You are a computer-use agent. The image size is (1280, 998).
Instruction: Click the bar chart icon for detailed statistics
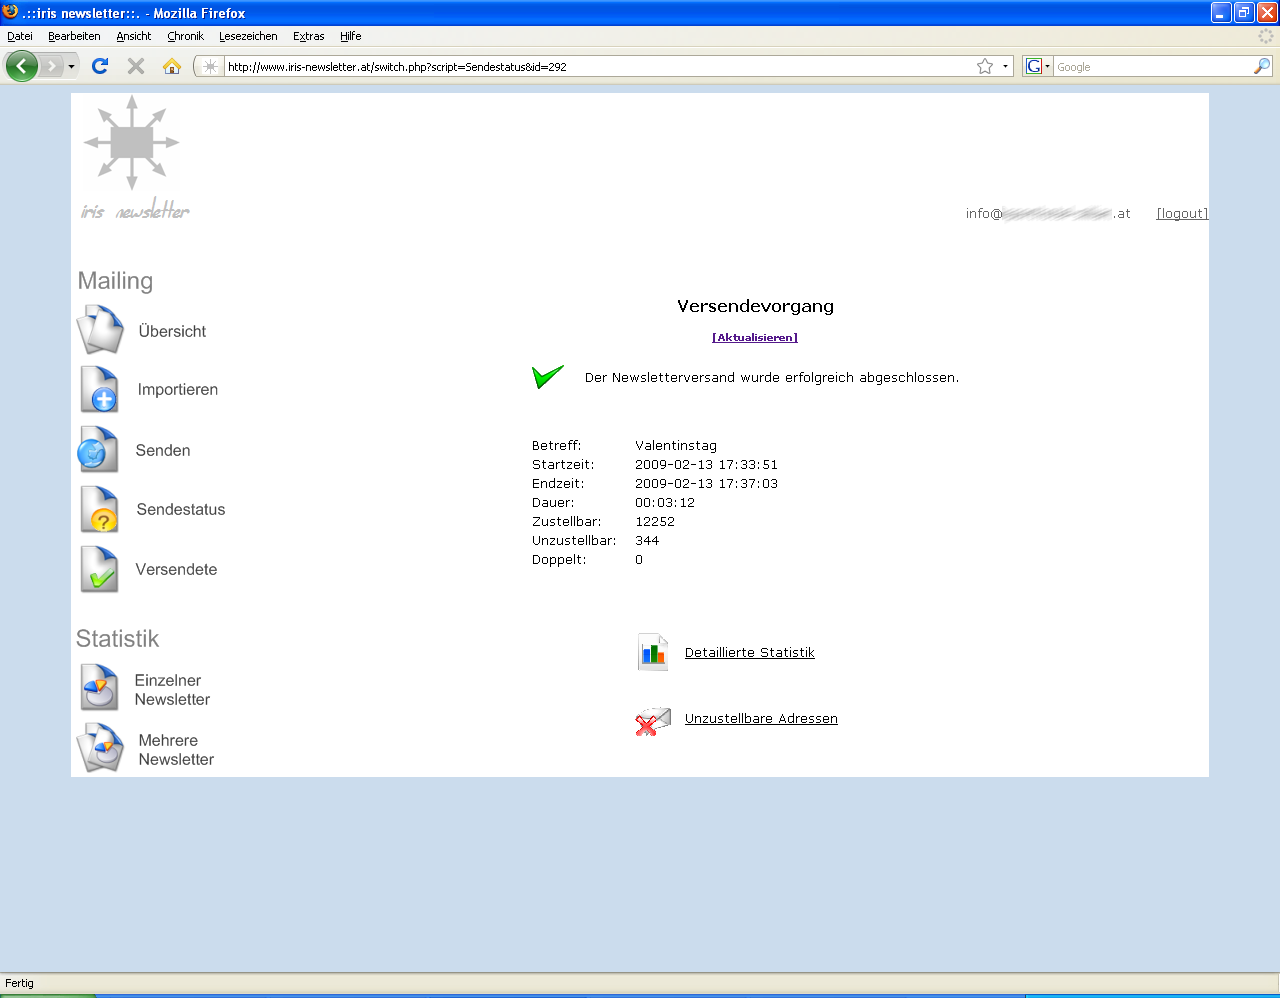click(x=653, y=653)
